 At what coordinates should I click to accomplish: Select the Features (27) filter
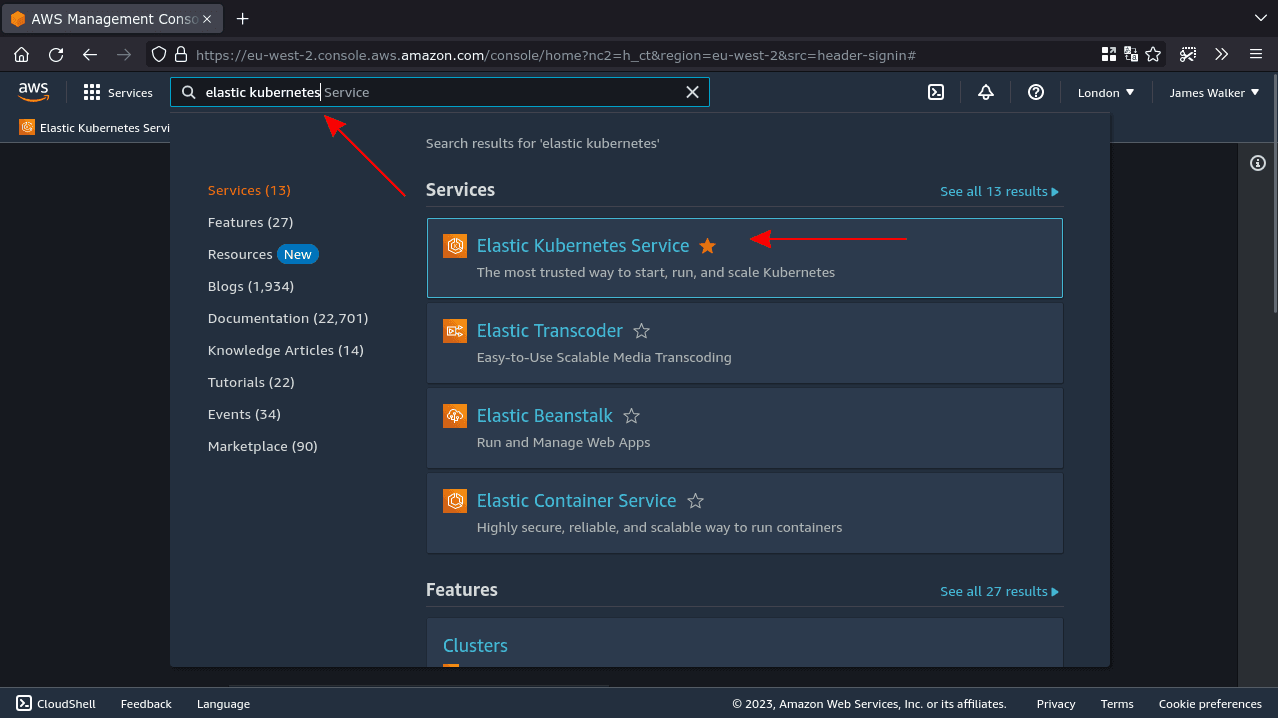click(250, 222)
